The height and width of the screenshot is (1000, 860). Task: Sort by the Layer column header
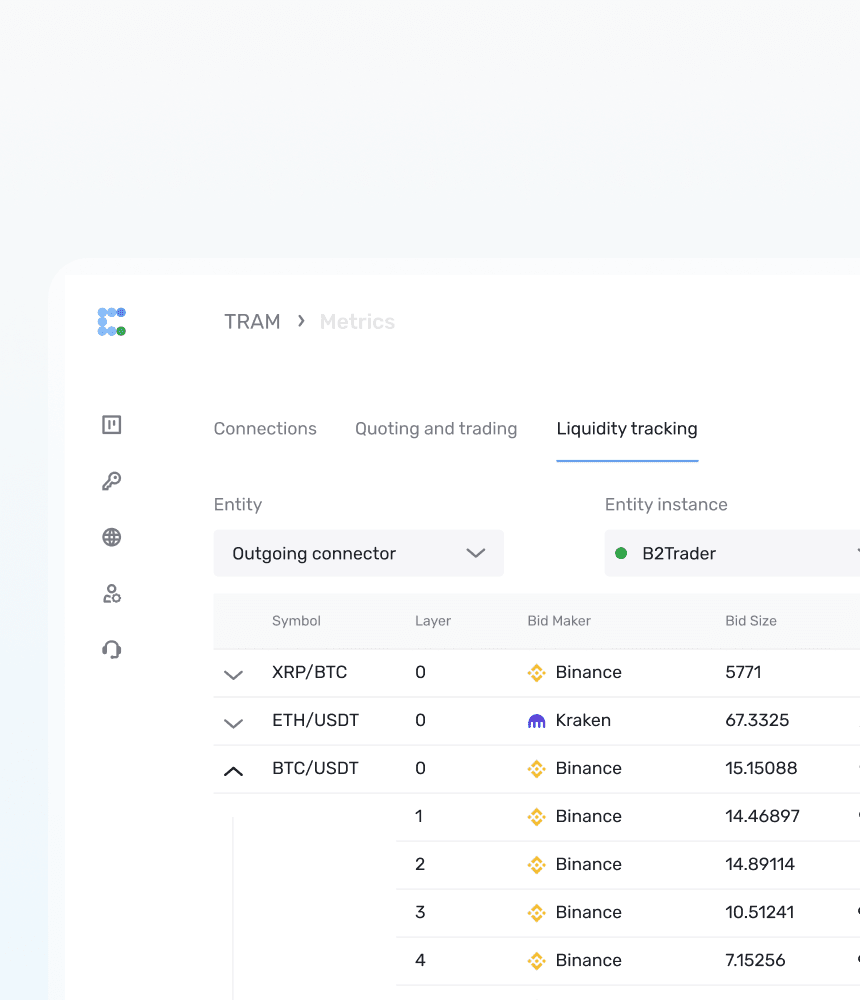(433, 621)
